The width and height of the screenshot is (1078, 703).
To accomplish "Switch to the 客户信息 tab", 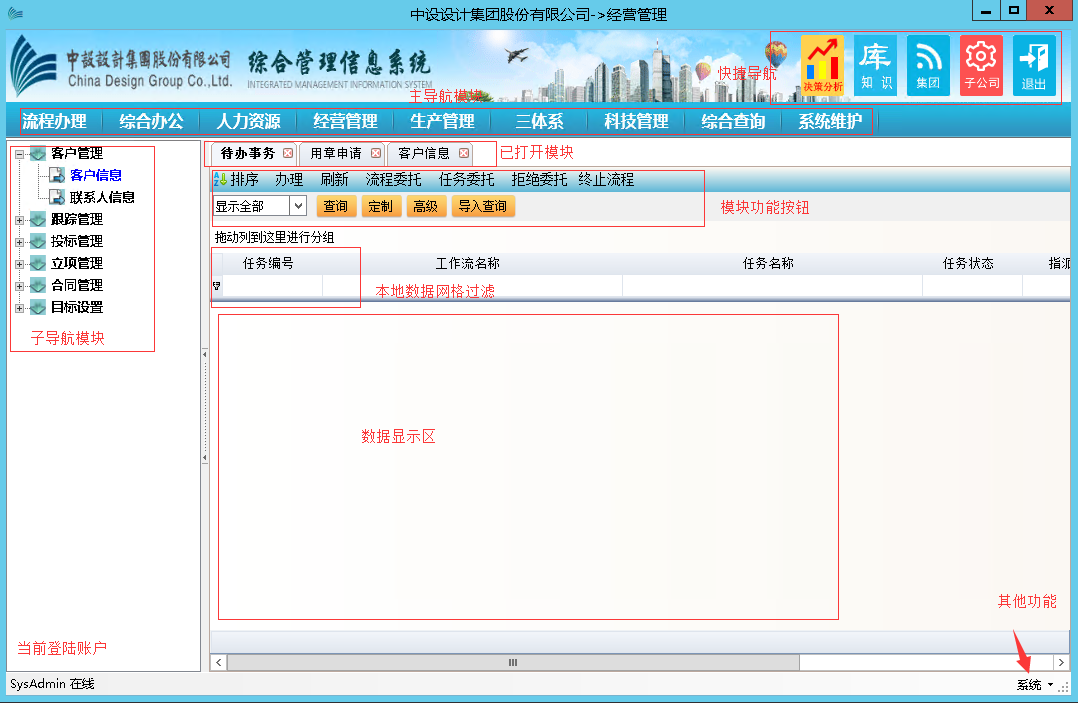I will (x=424, y=154).
